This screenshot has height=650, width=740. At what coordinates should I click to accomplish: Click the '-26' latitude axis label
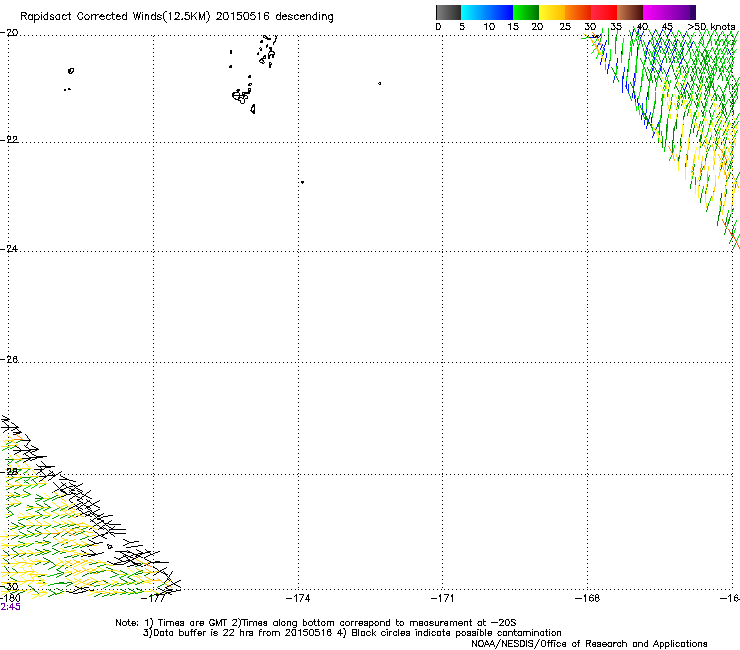pos(9,359)
